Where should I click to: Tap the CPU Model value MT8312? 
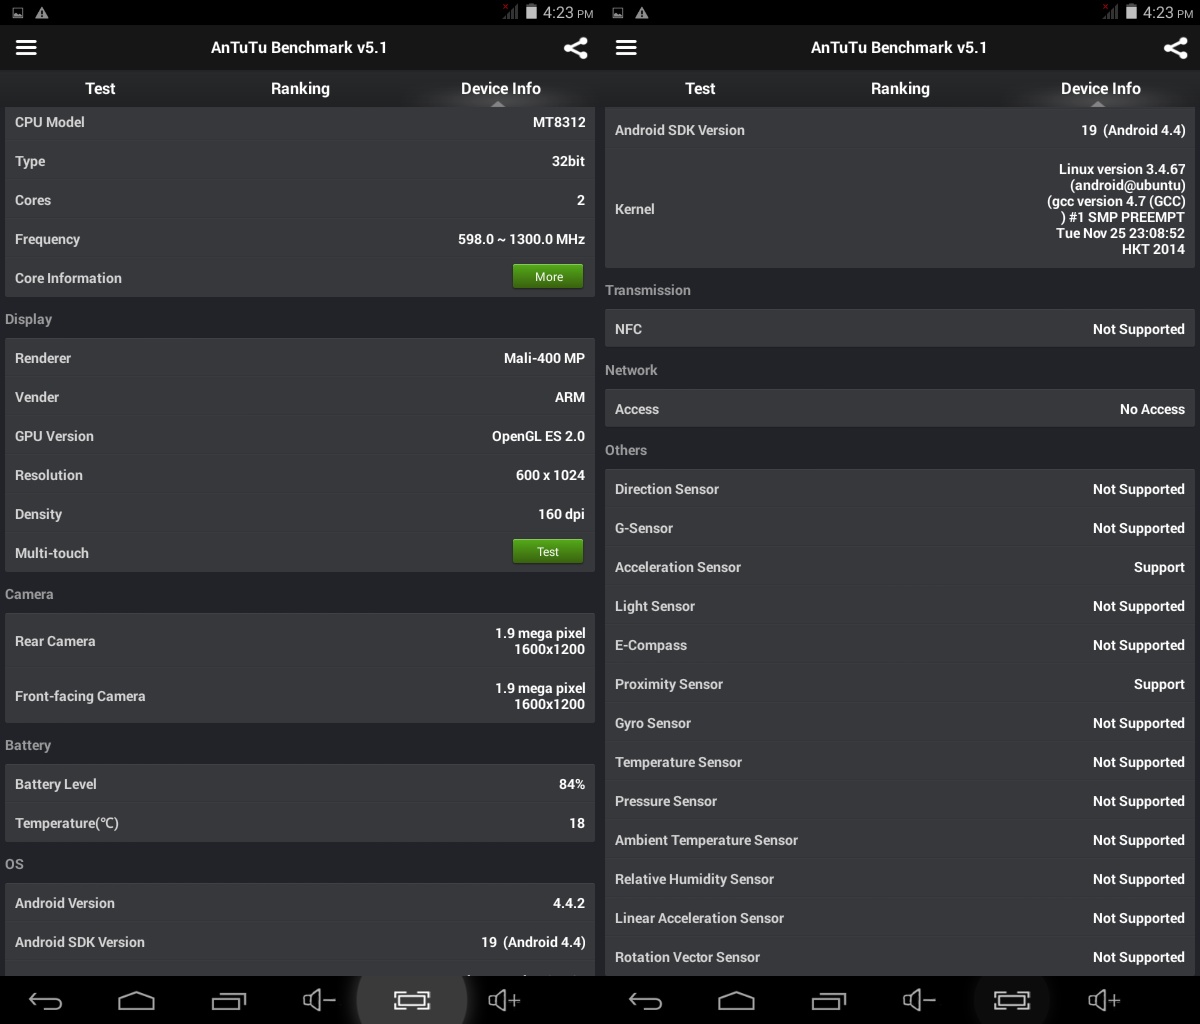[559, 122]
